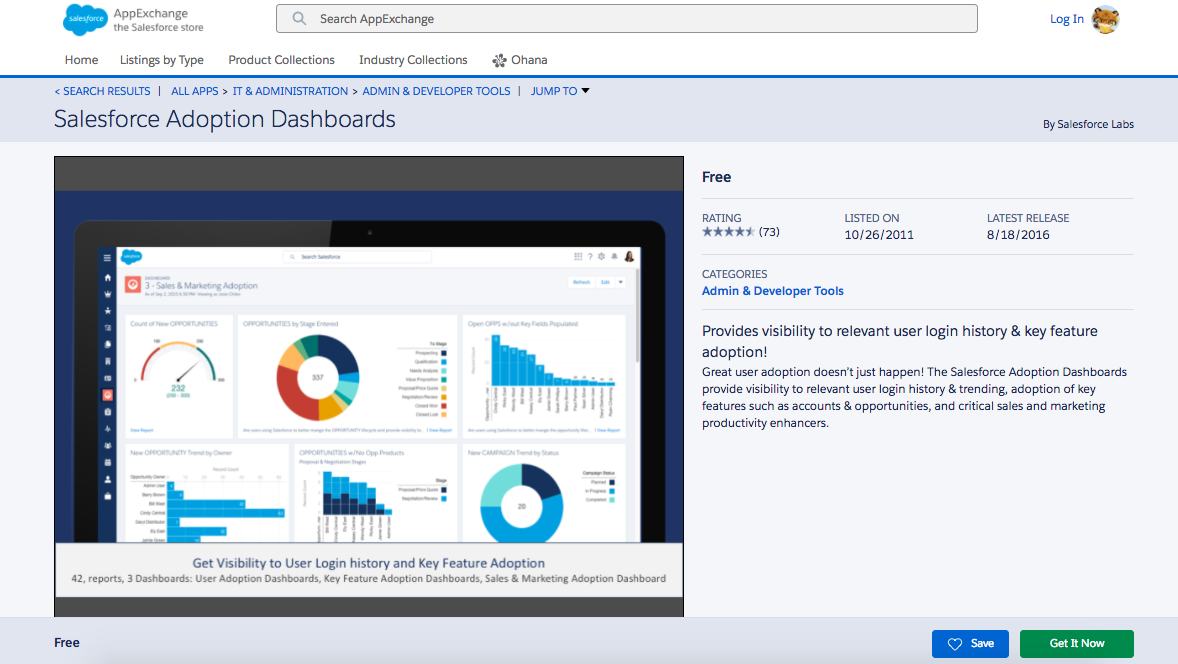Click the Ohana flower icon

point(499,60)
